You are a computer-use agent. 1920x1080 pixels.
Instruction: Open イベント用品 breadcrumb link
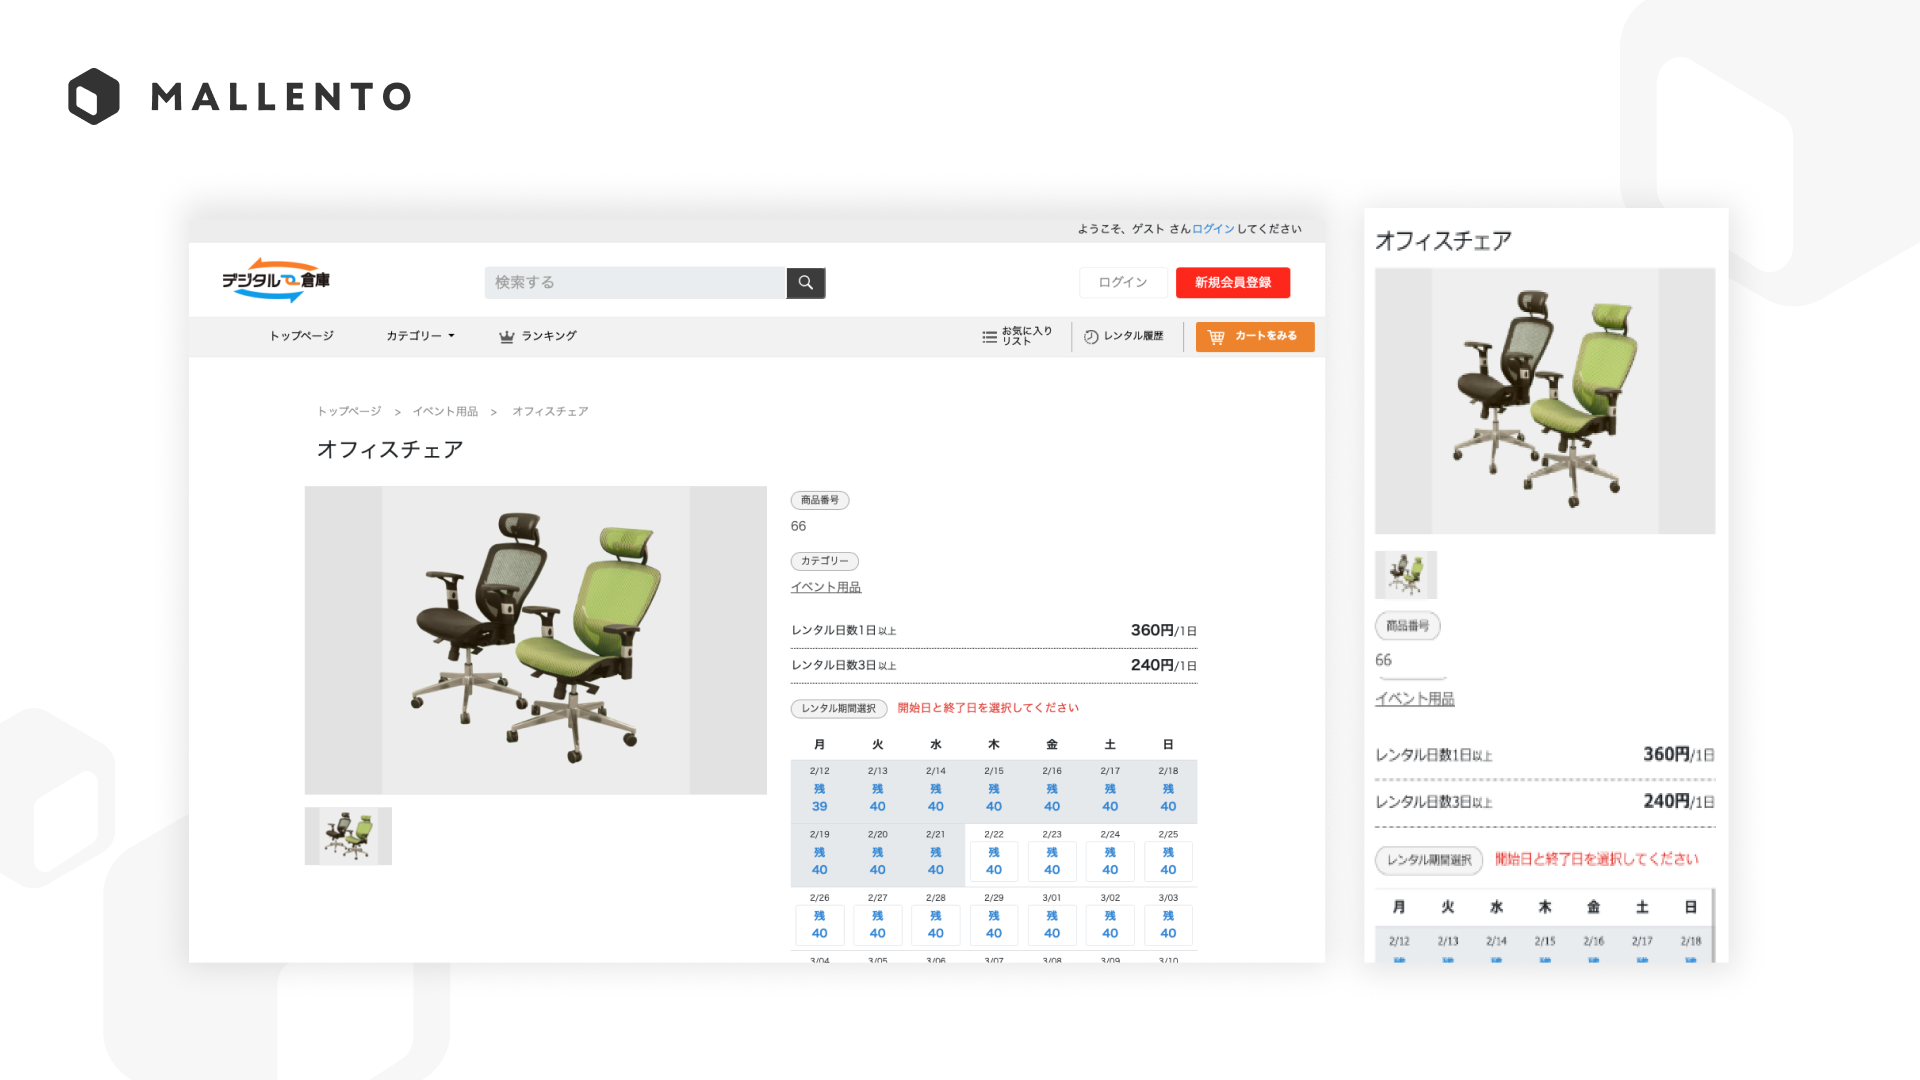pyautogui.click(x=445, y=412)
